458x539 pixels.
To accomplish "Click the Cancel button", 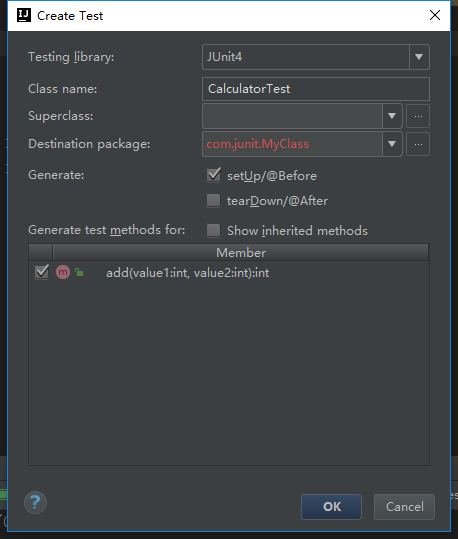I will click(404, 507).
